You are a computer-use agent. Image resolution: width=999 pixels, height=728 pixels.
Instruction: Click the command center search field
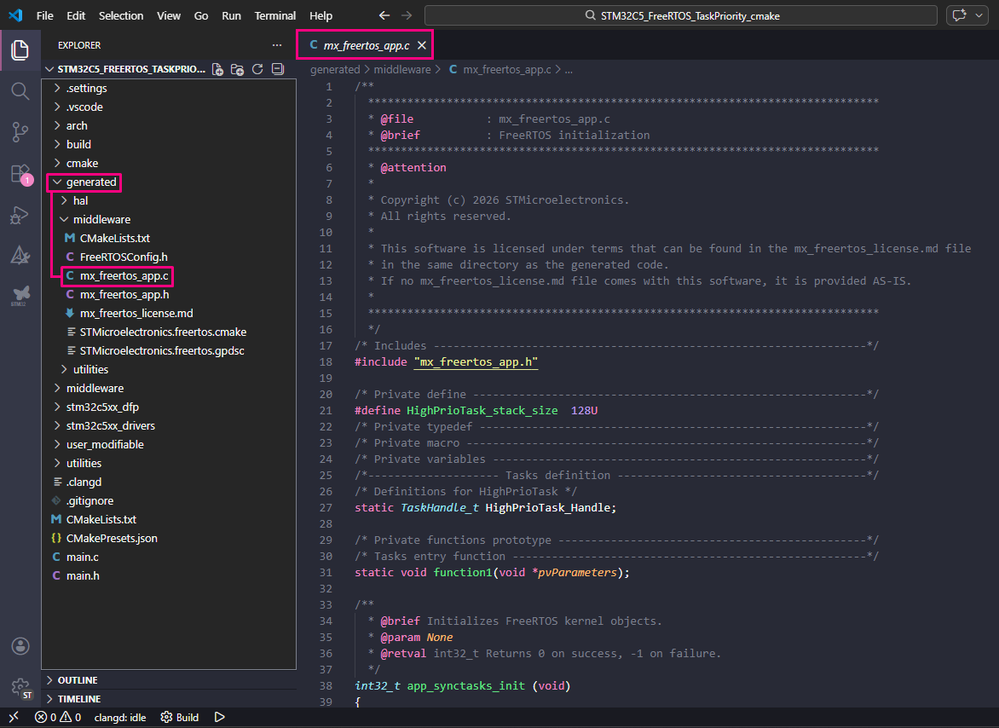click(x=680, y=15)
